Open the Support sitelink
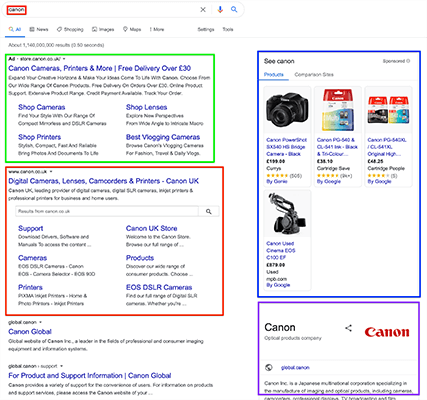This screenshot has height=400, width=427. [x=30, y=228]
